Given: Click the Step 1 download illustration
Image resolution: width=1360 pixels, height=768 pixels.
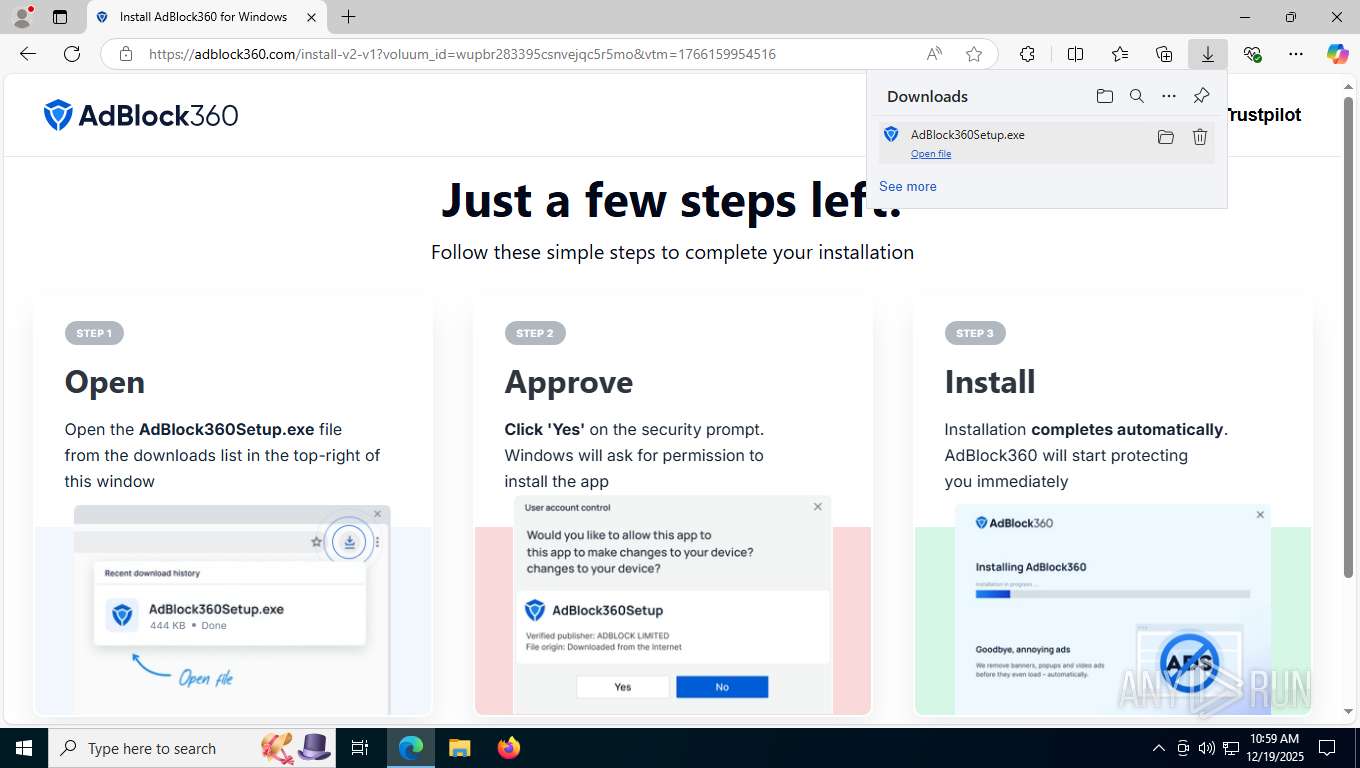Looking at the screenshot, I should click(232, 609).
